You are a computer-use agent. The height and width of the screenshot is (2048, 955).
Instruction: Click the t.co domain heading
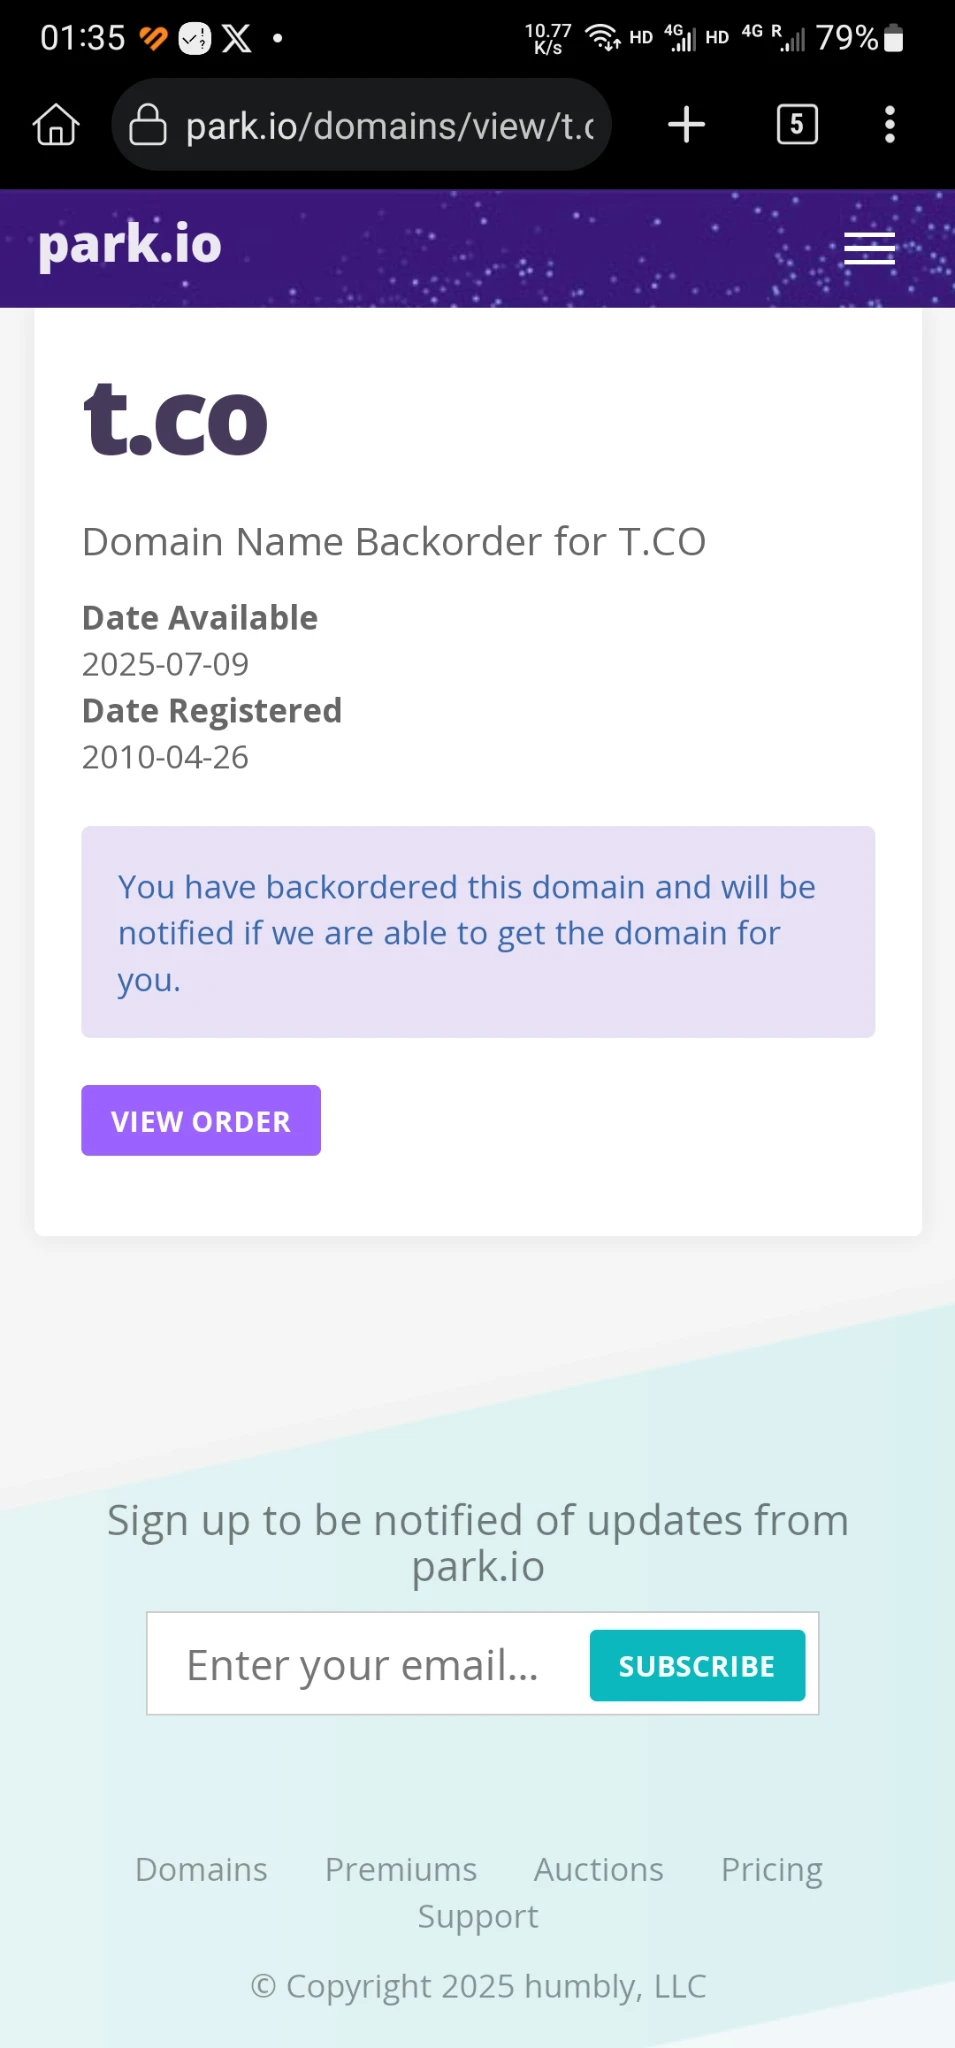(176, 421)
